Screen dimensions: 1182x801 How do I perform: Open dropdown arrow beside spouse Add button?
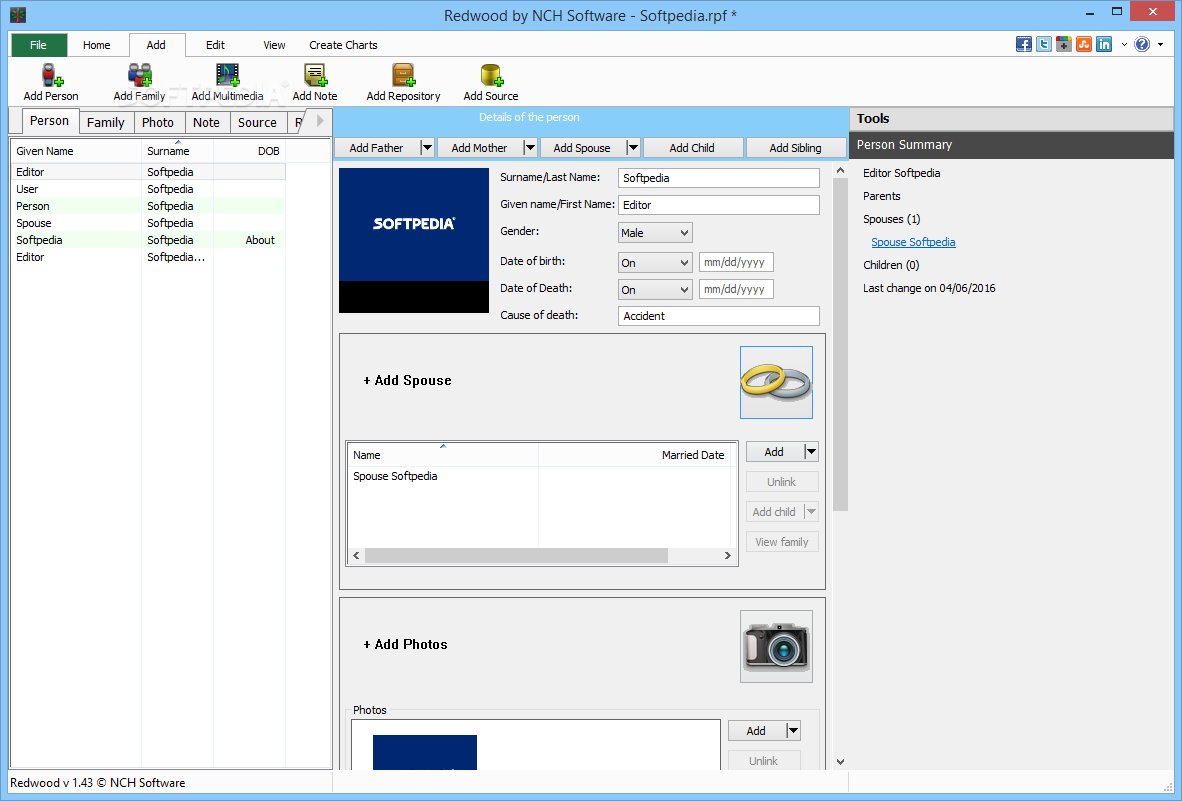tap(811, 452)
